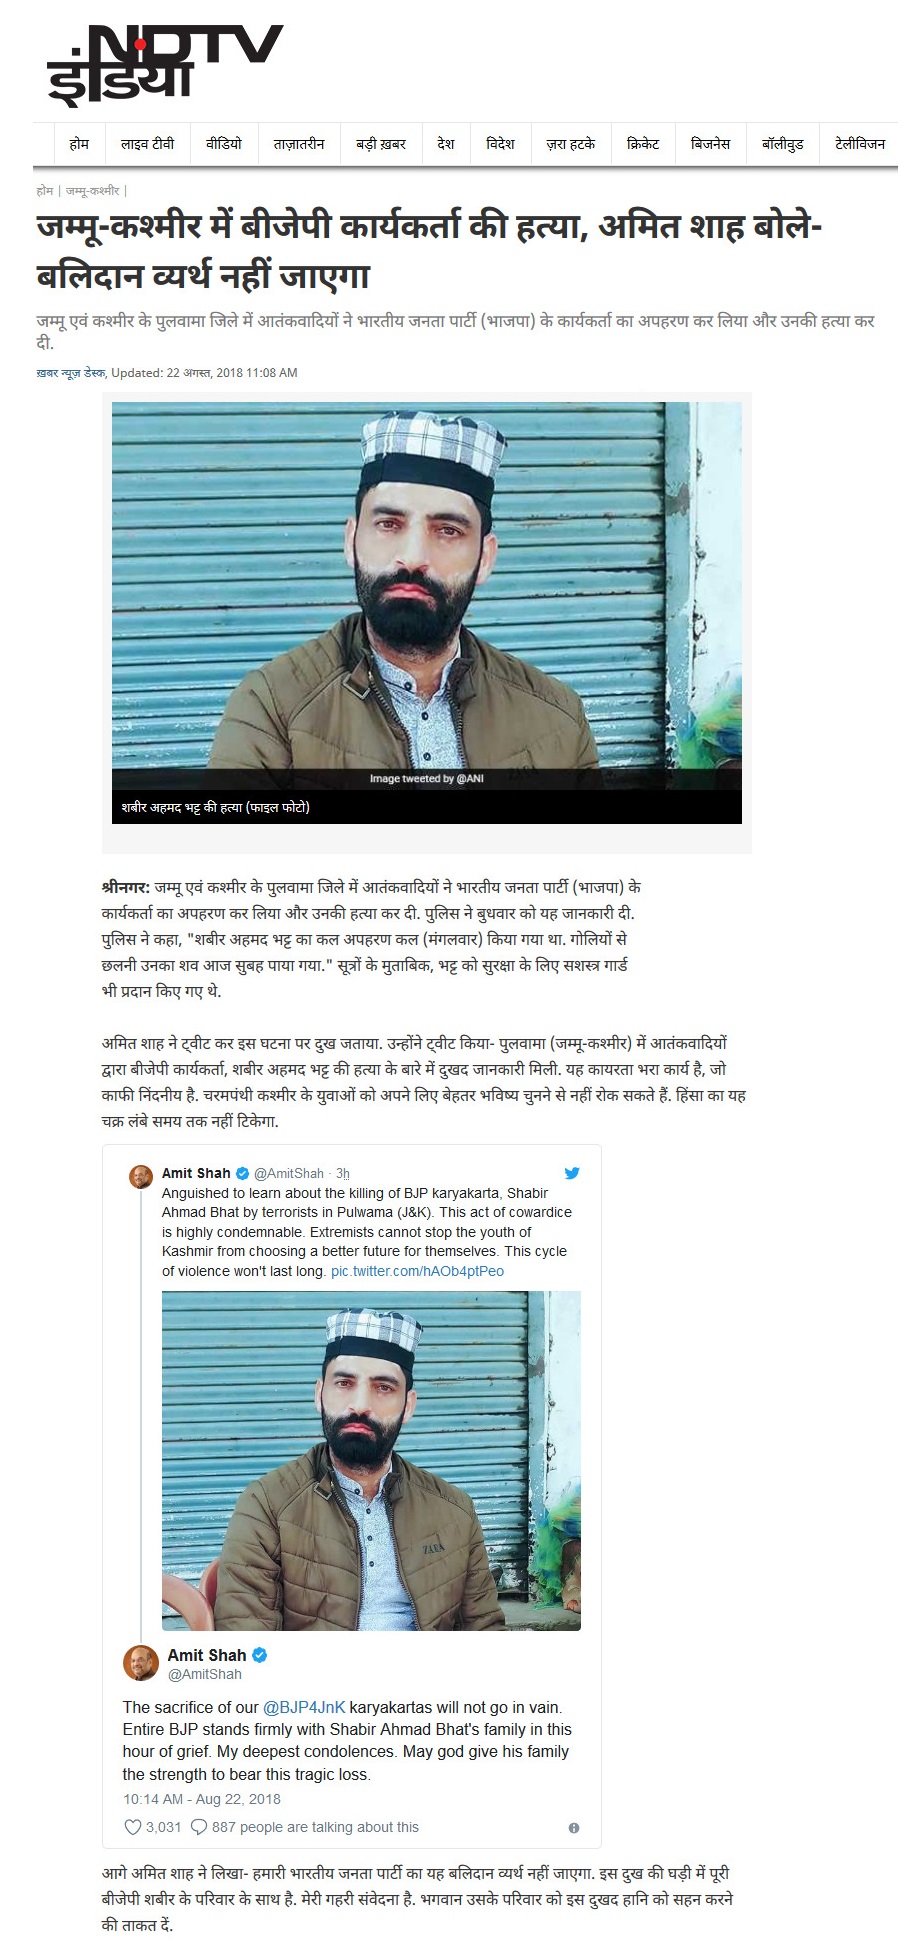Viewport: 919px width, 1960px height.
Task: Click the heart like icon on tweet
Action: point(132,1827)
